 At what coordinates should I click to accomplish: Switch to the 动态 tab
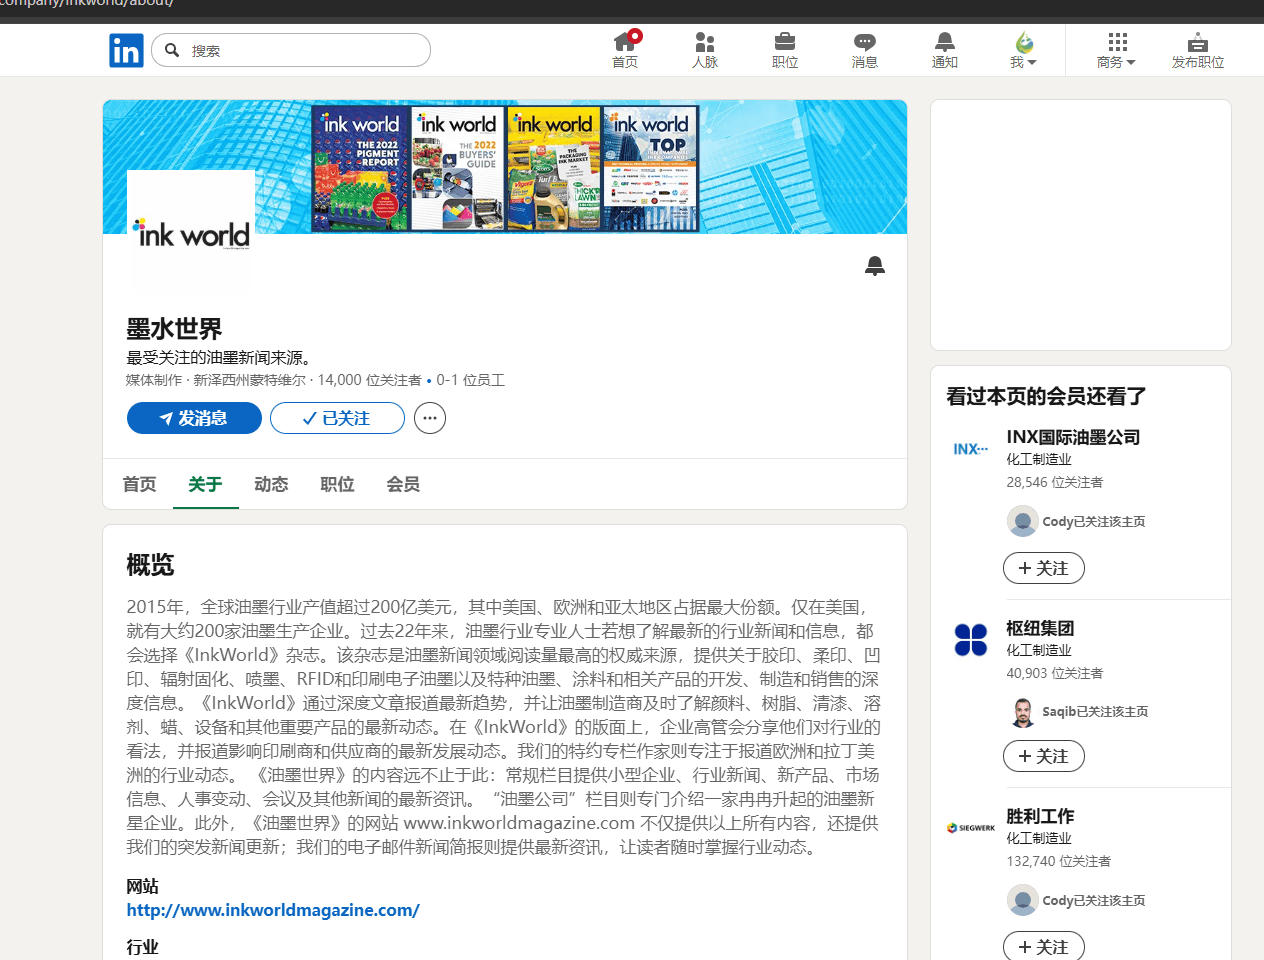tap(271, 484)
